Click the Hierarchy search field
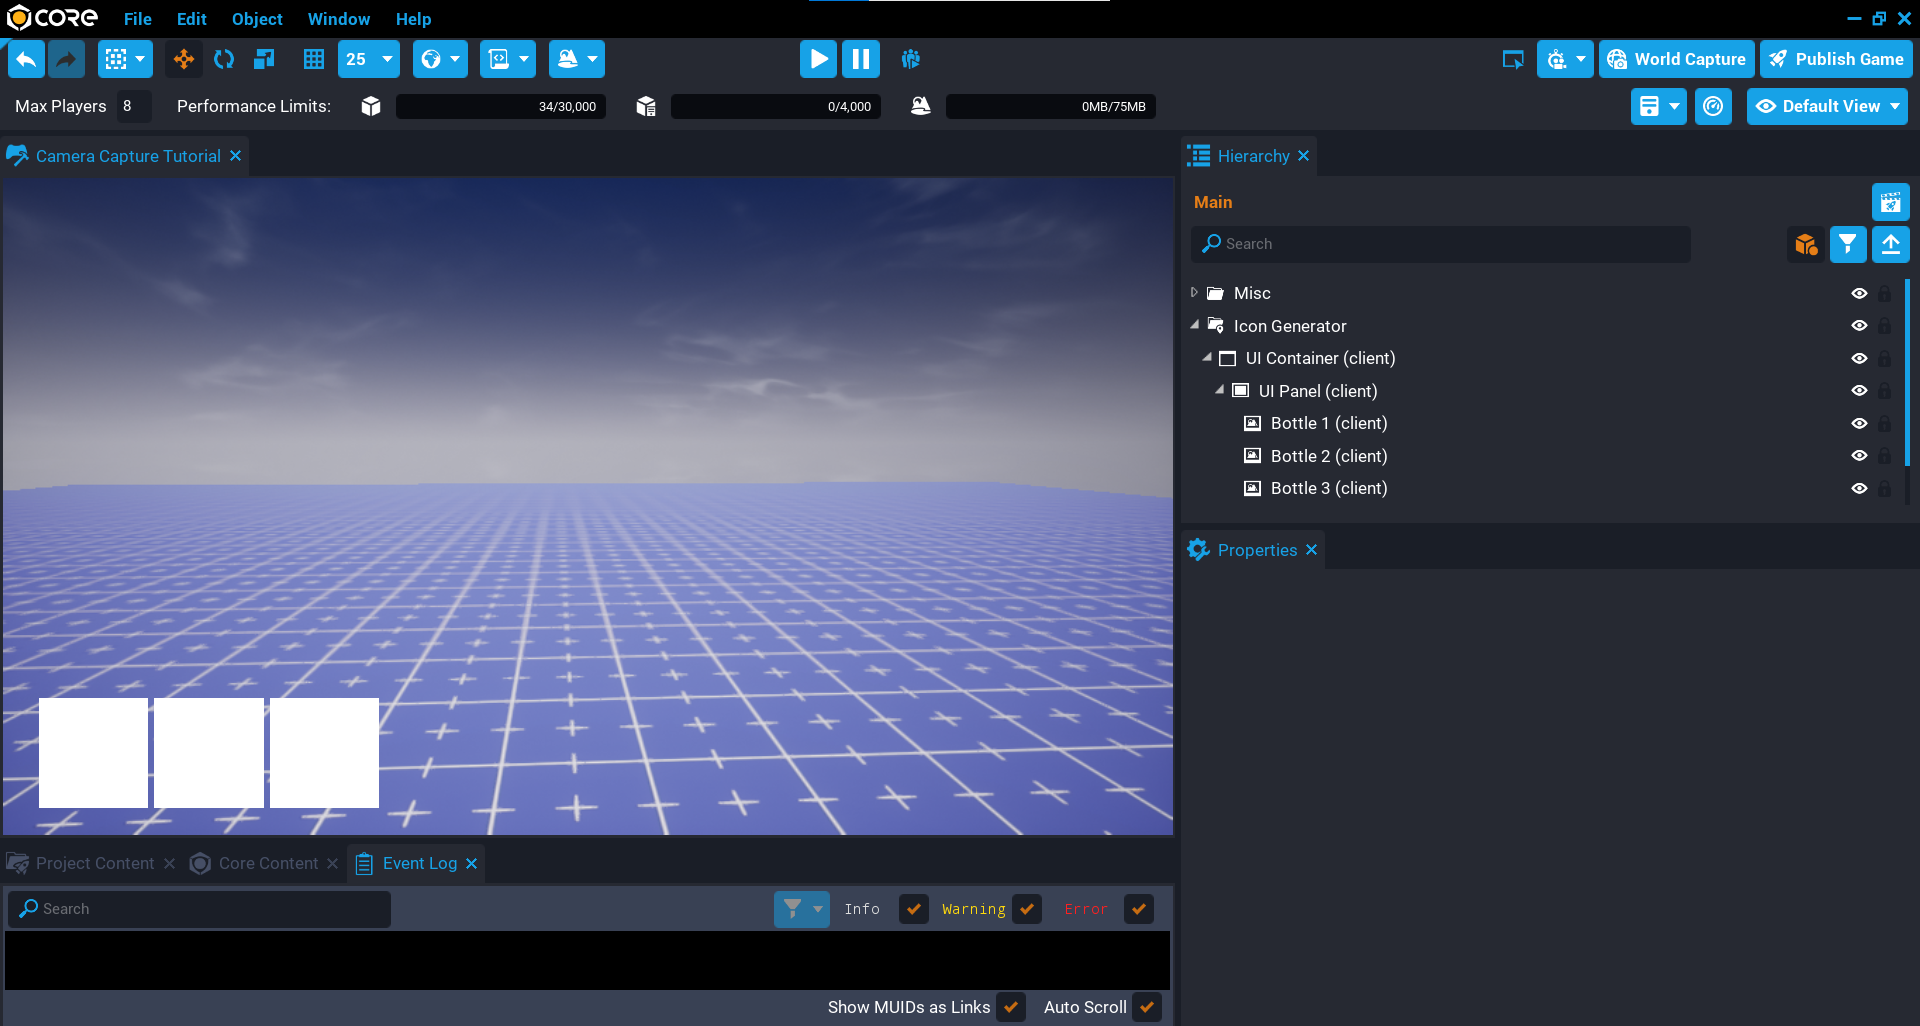1920x1026 pixels. (x=1440, y=244)
